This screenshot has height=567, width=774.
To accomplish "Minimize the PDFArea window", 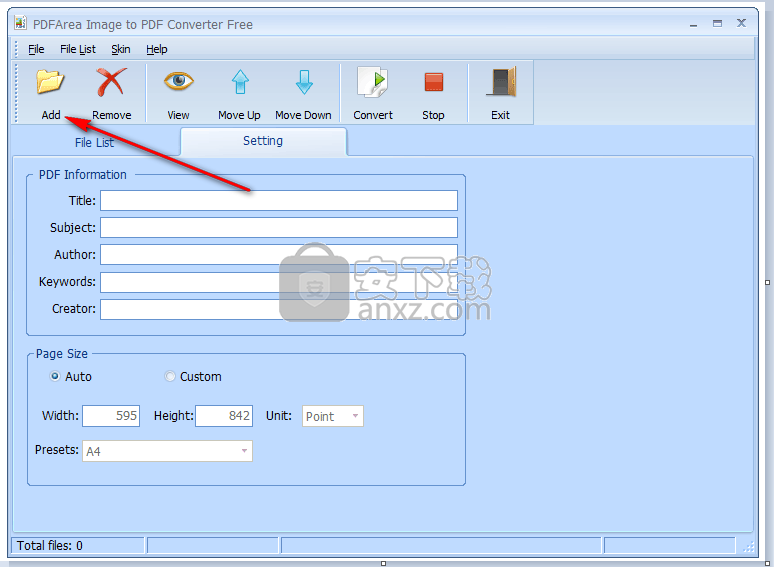I will pos(694,24).
